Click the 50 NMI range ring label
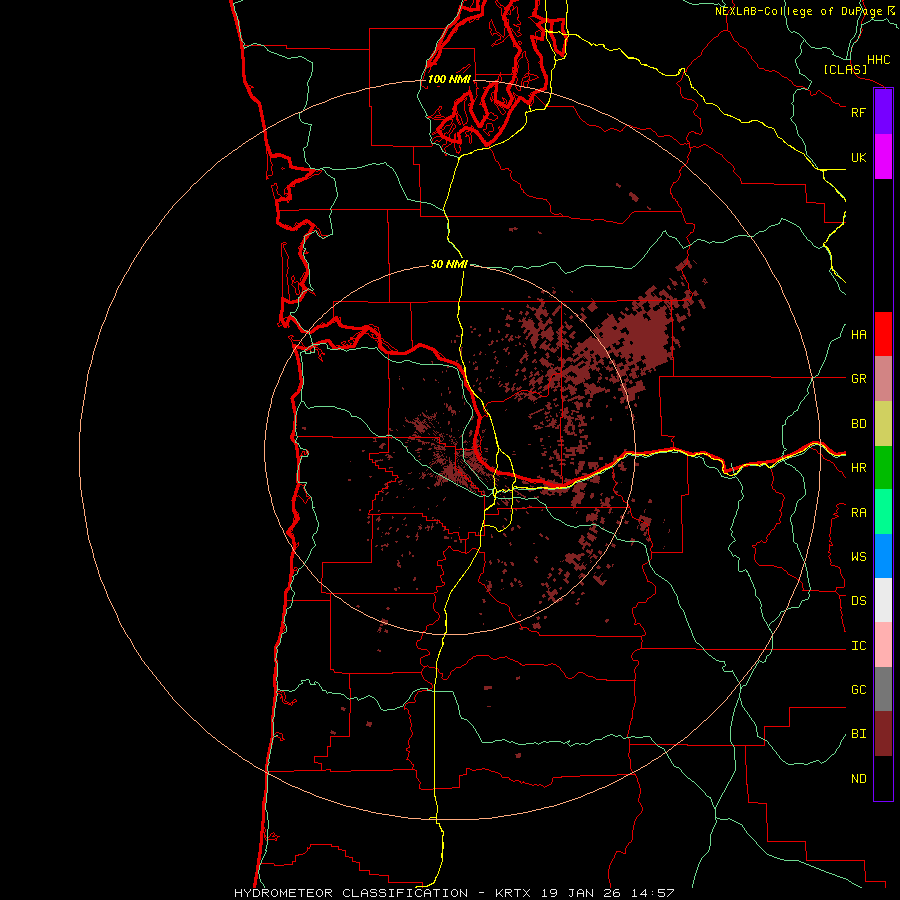 [x=449, y=264]
